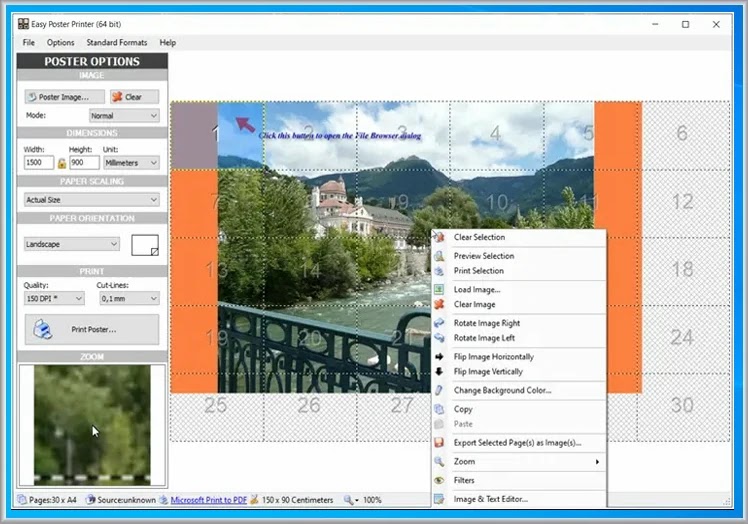
Task: Click the "150 x 90 Centimeters" status text
Action: click(298, 500)
